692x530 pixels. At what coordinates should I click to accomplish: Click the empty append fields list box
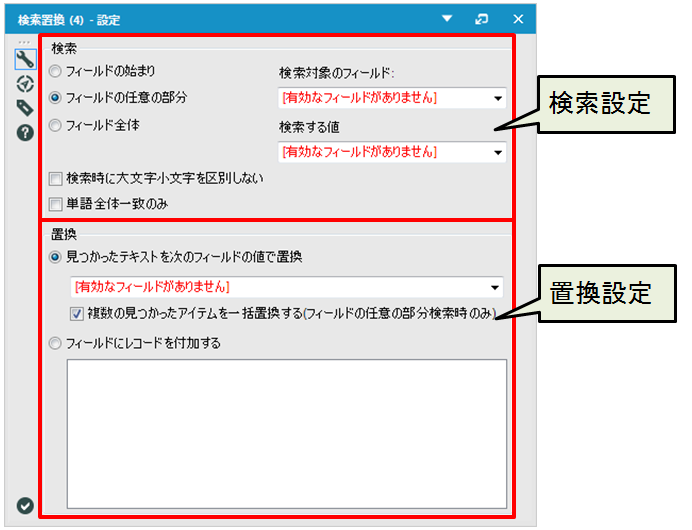[x=286, y=433]
